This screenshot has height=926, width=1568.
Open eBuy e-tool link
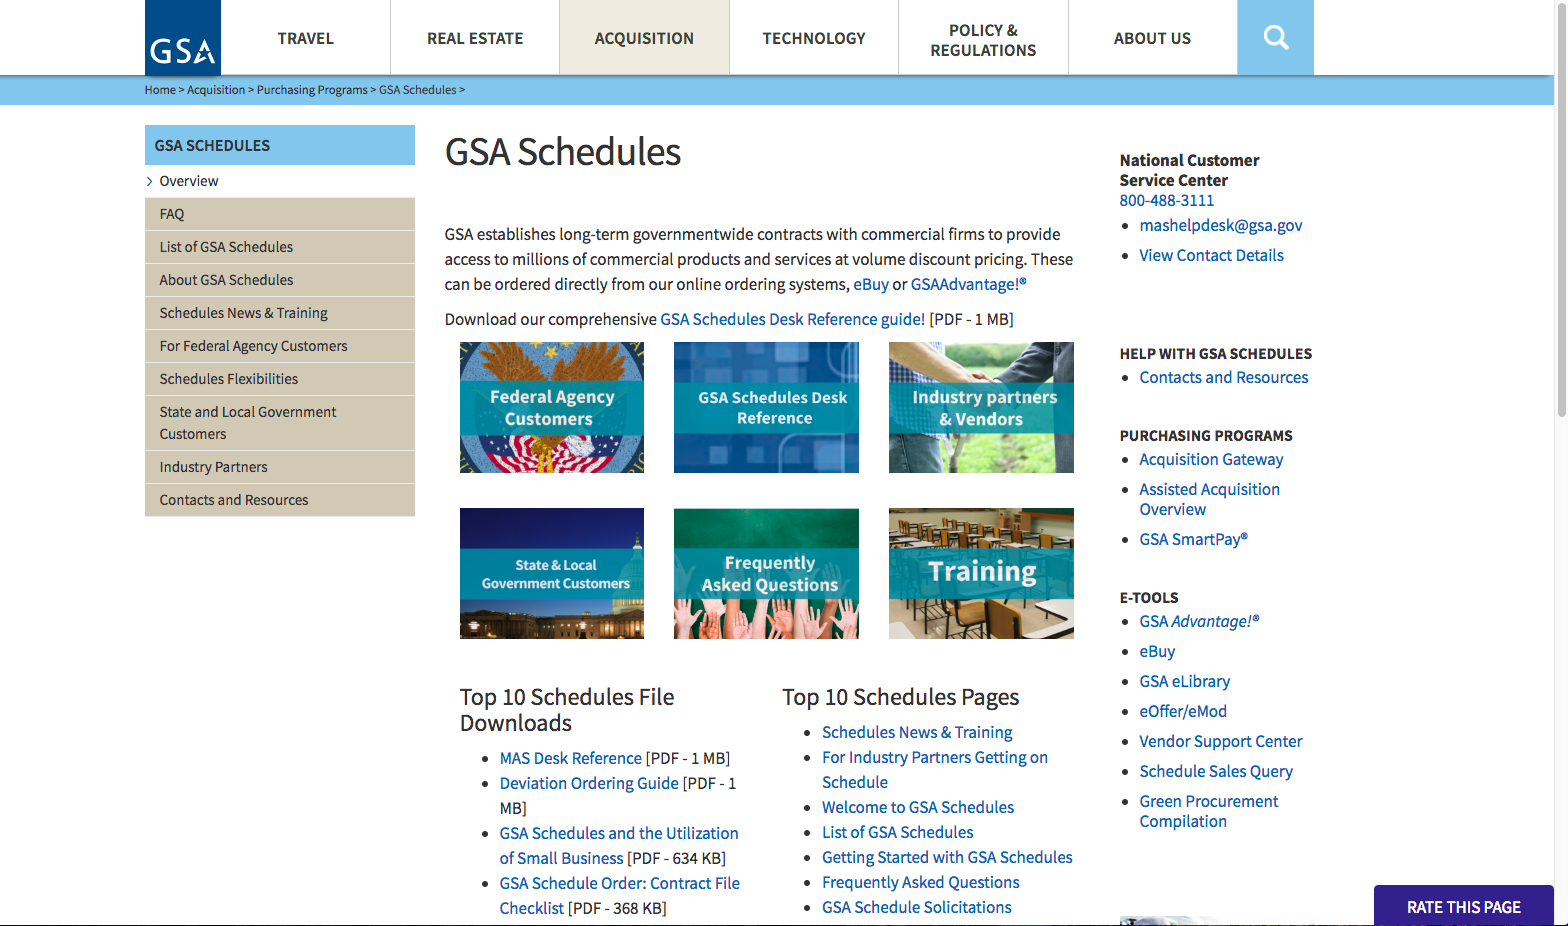(1158, 652)
